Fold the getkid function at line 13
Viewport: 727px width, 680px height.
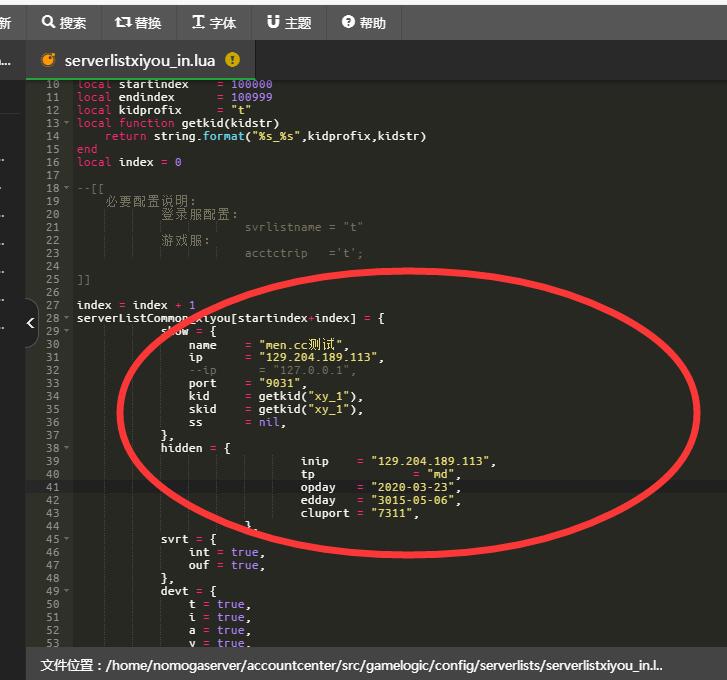pyautogui.click(x=66, y=123)
